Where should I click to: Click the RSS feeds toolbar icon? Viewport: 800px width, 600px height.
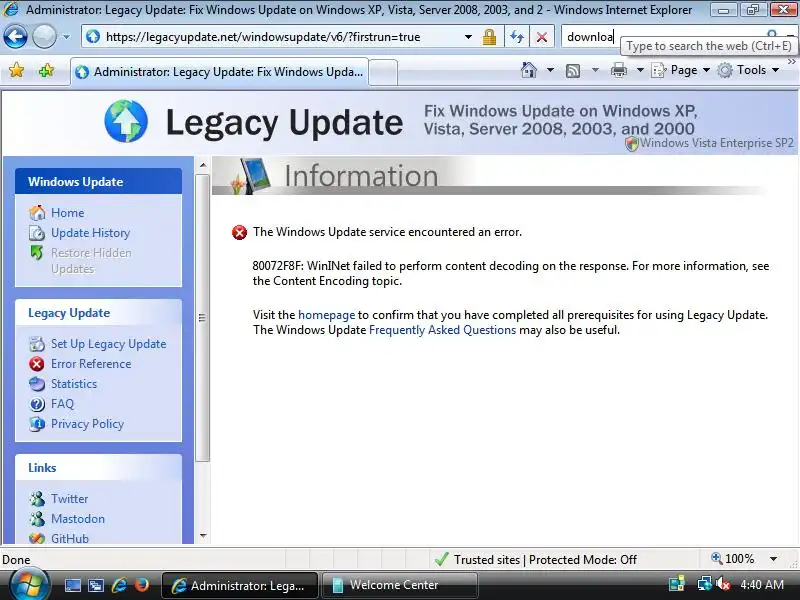point(573,70)
